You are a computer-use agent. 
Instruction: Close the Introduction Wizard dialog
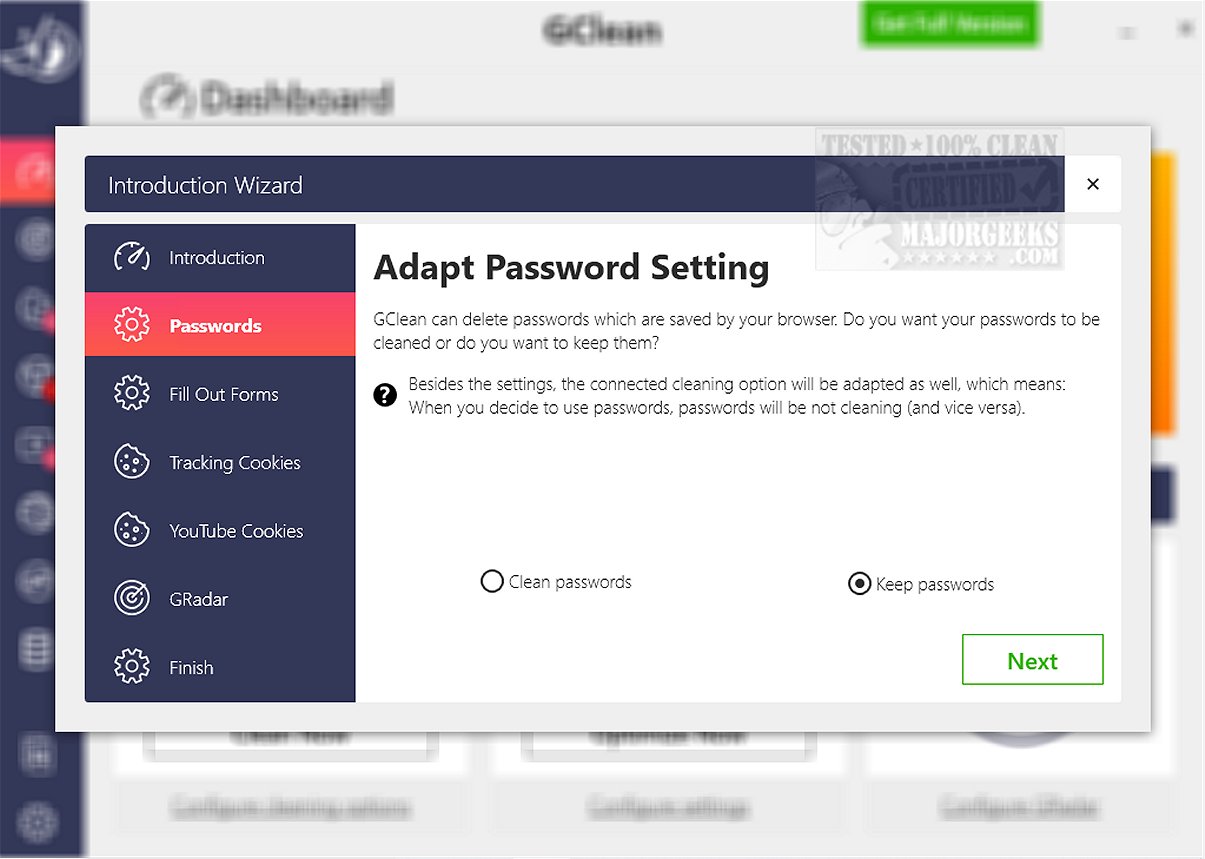tap(1093, 184)
